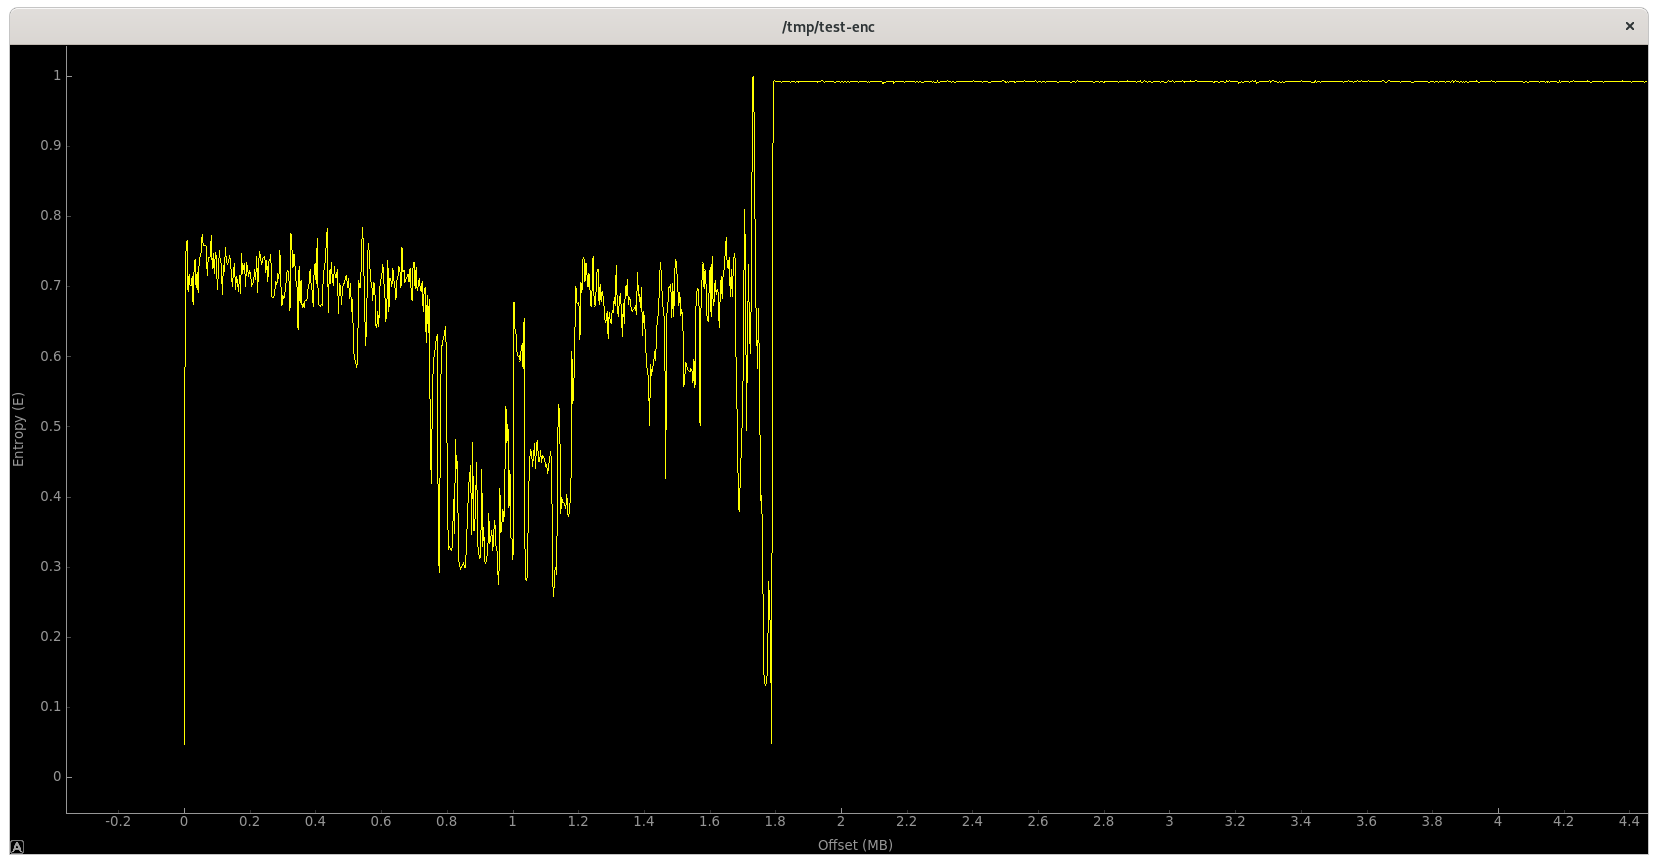1658x864 pixels.
Task: Click the -0.2 tick on Offset axis
Action: click(x=118, y=821)
